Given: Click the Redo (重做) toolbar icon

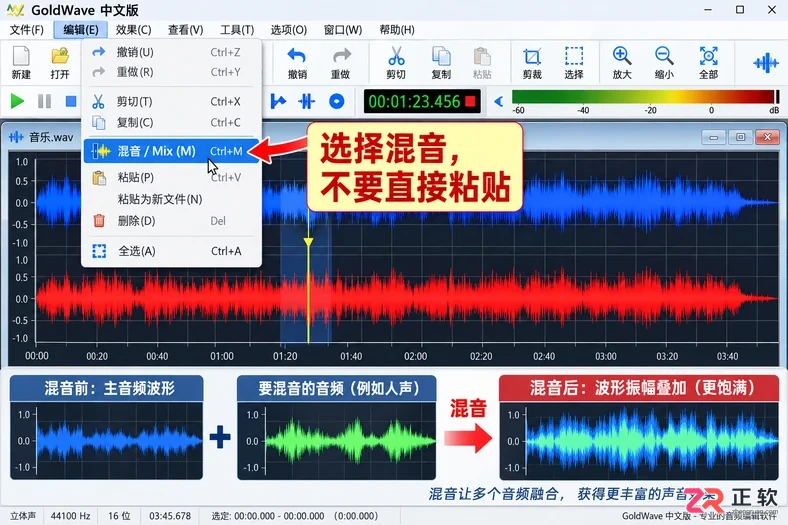Looking at the screenshot, I should click(x=340, y=56).
